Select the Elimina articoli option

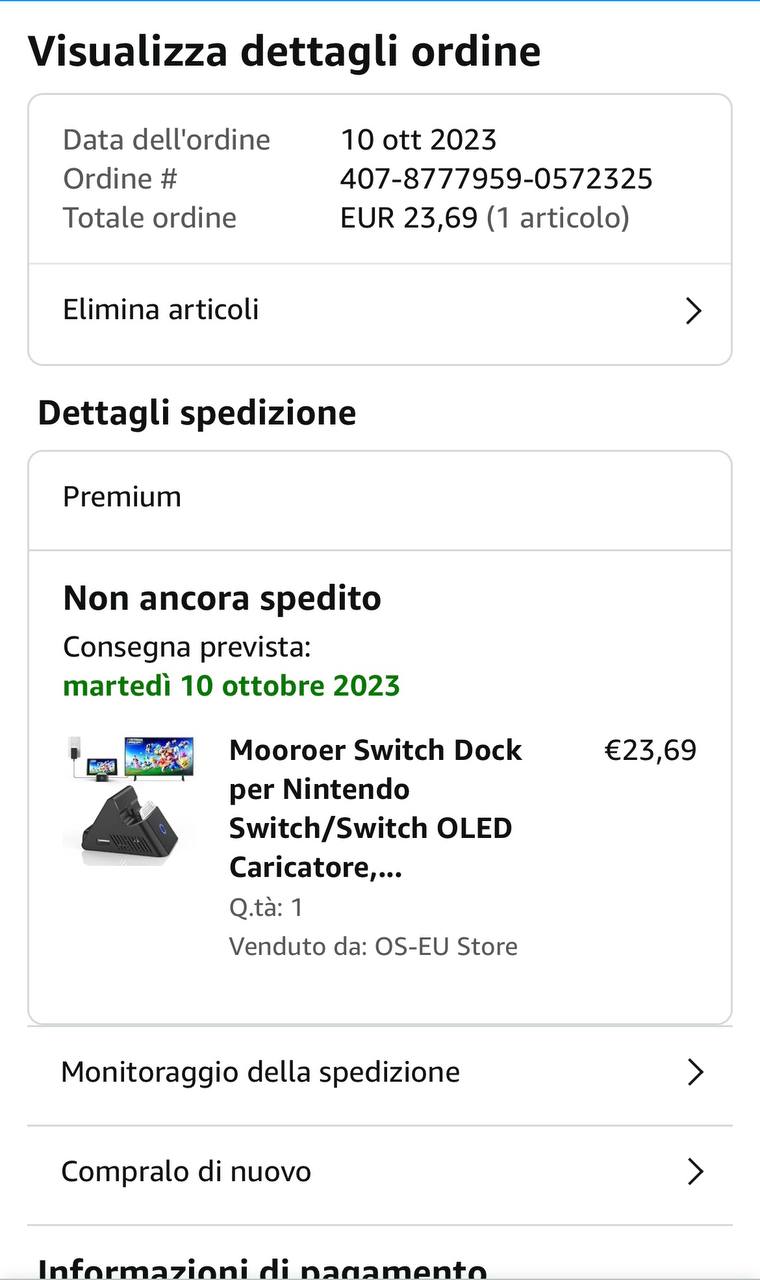[x=161, y=310]
